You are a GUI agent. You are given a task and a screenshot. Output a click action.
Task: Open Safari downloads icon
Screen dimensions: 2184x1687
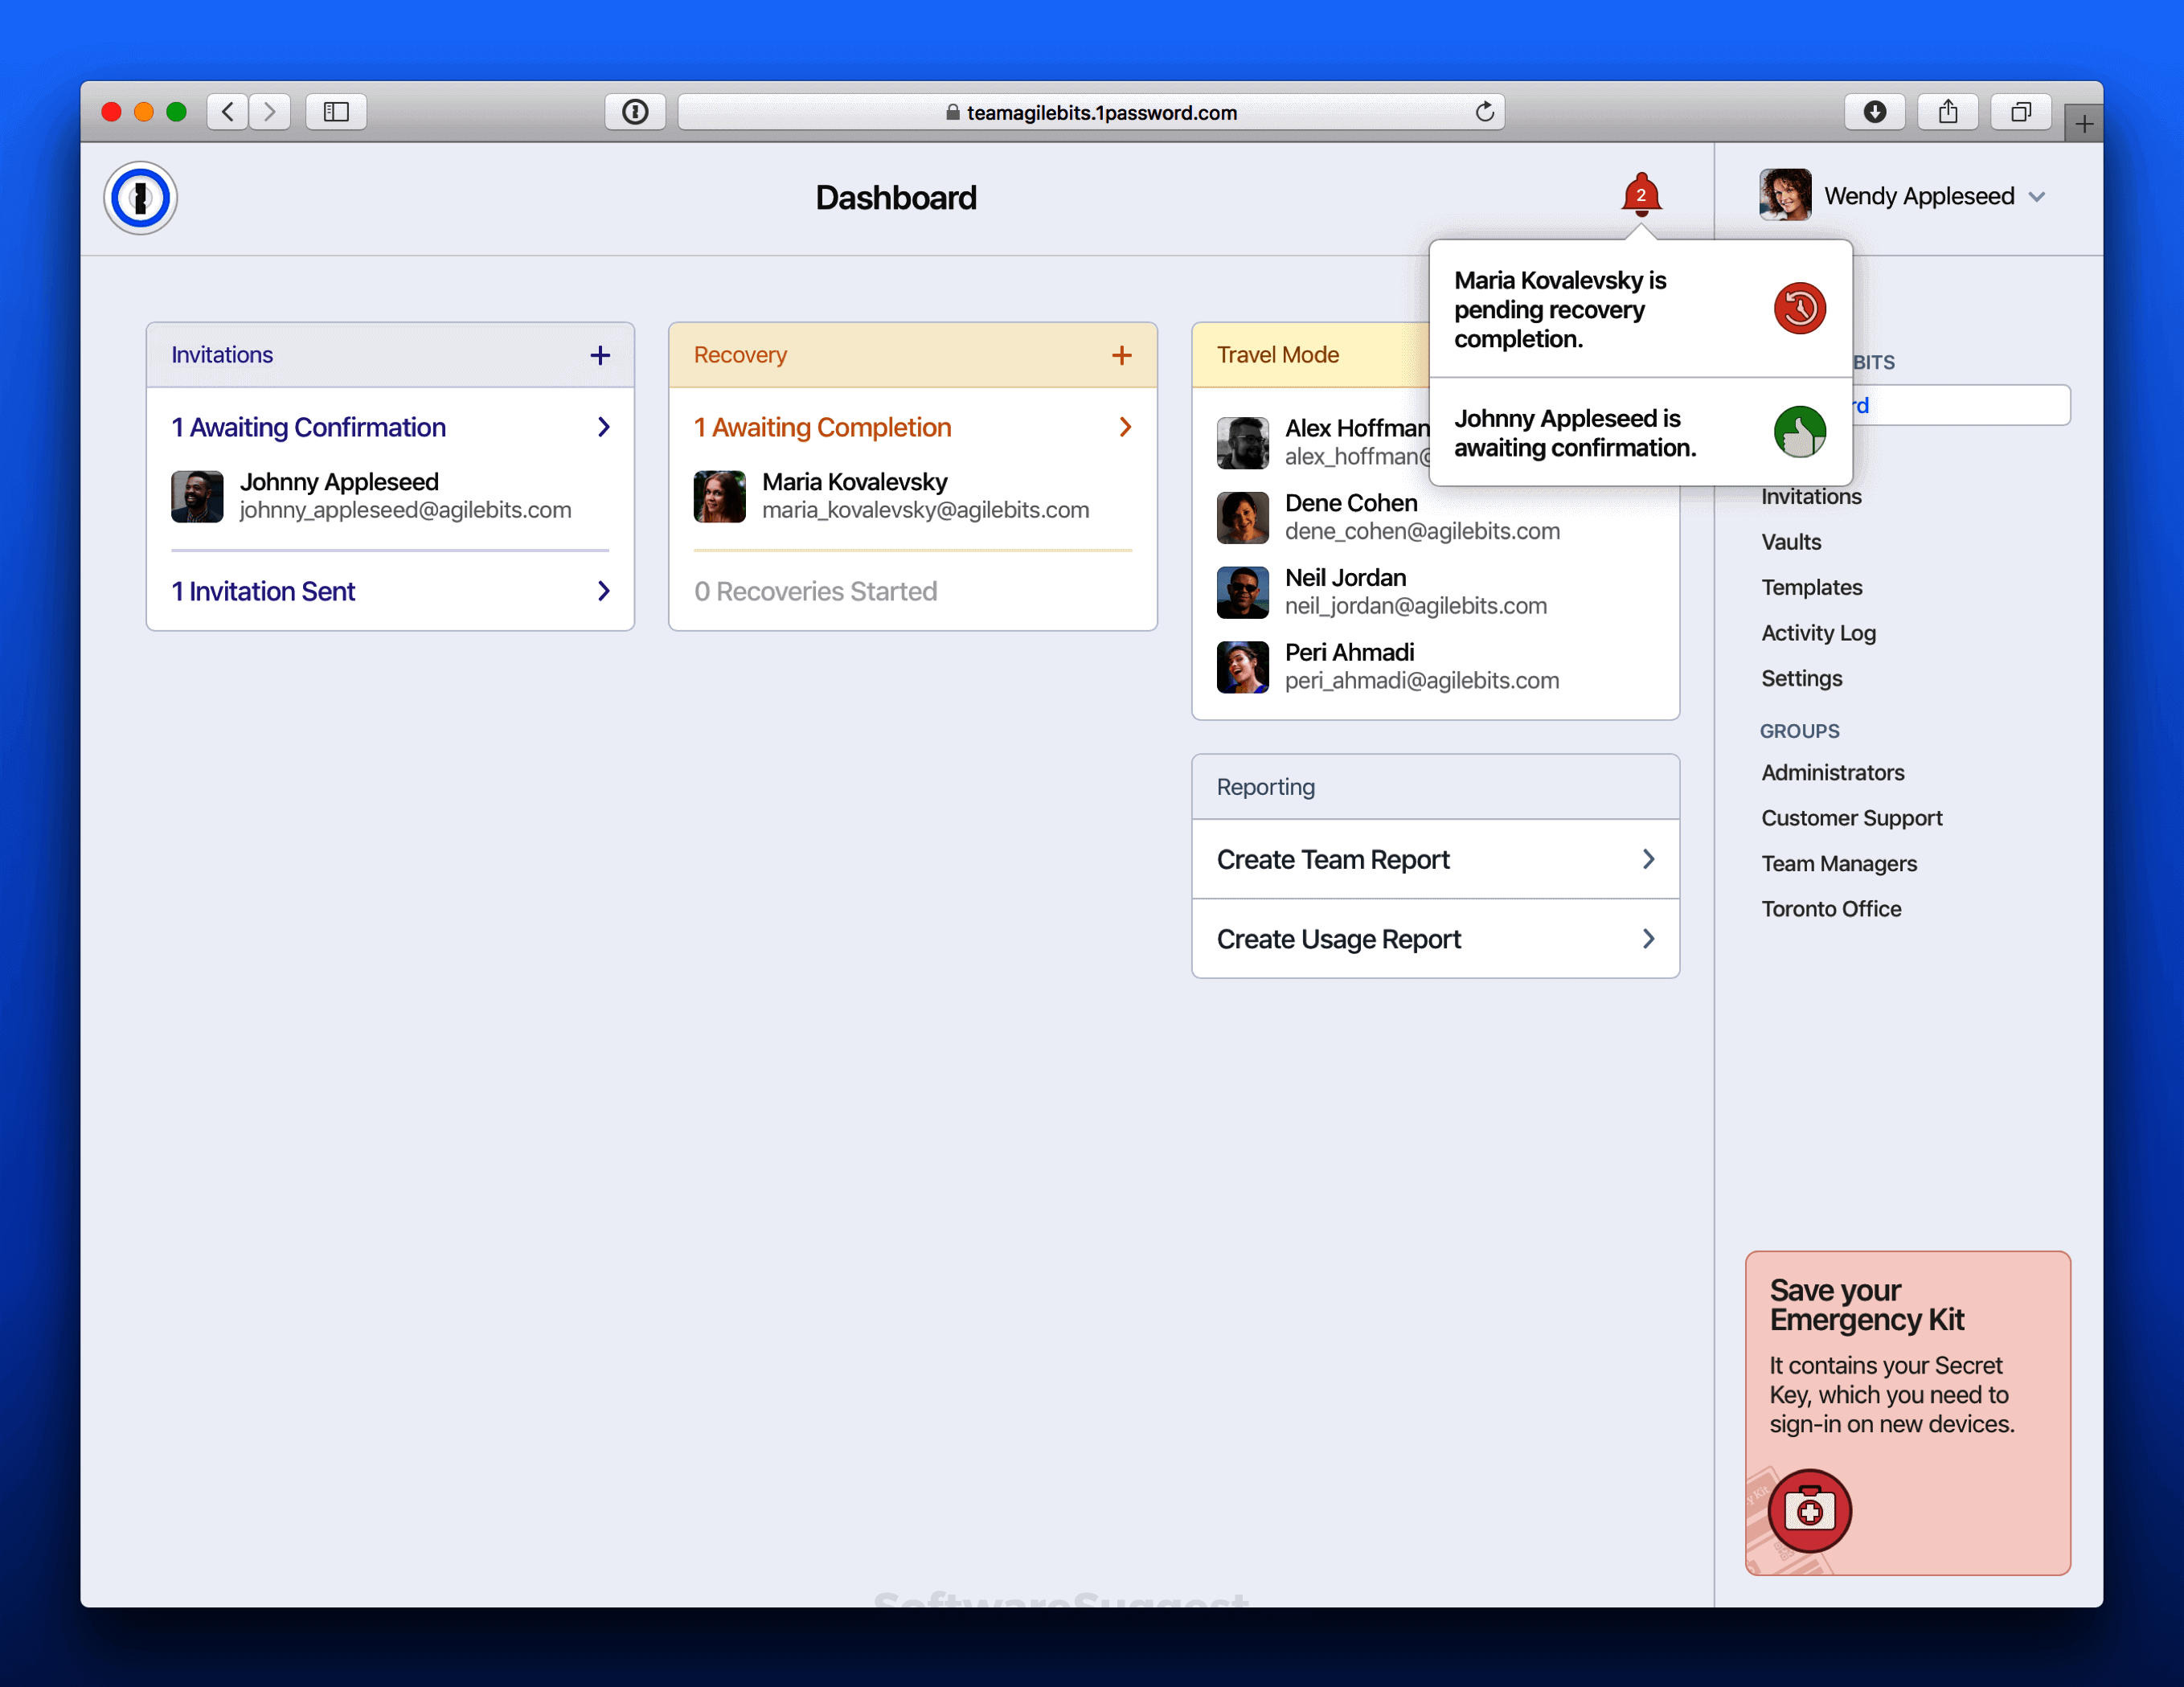(x=1874, y=112)
